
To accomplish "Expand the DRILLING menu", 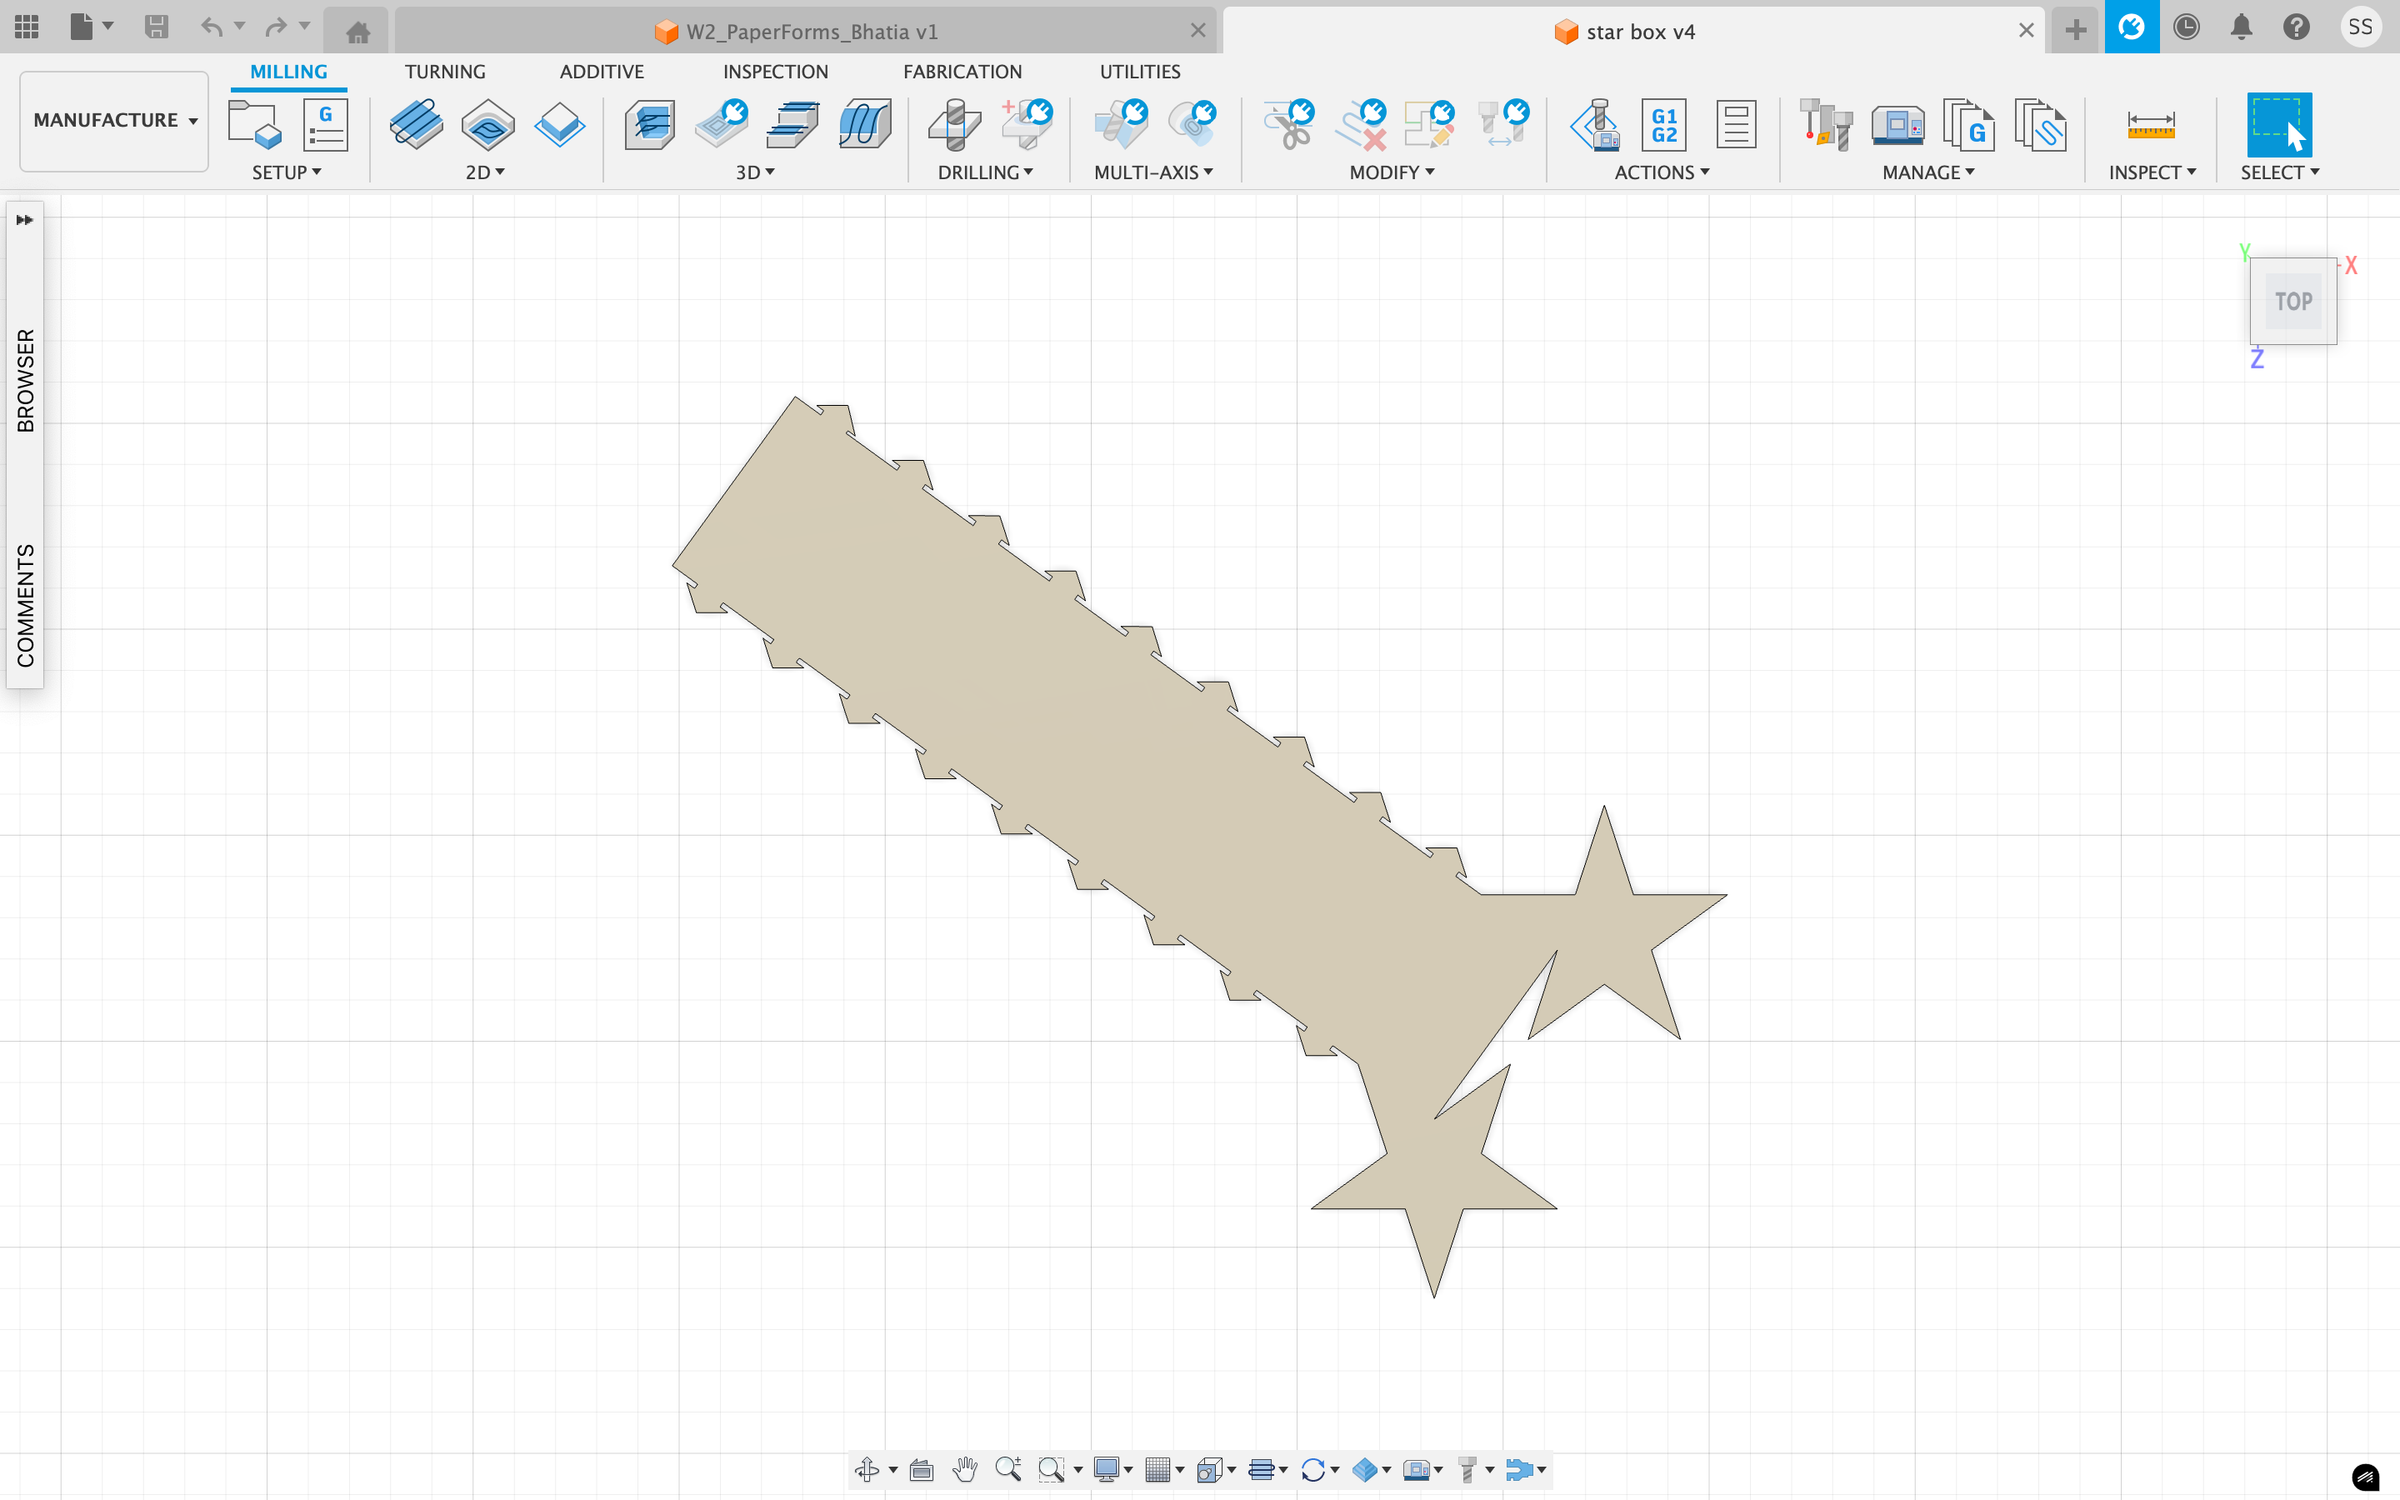I will pyautogui.click(x=985, y=172).
